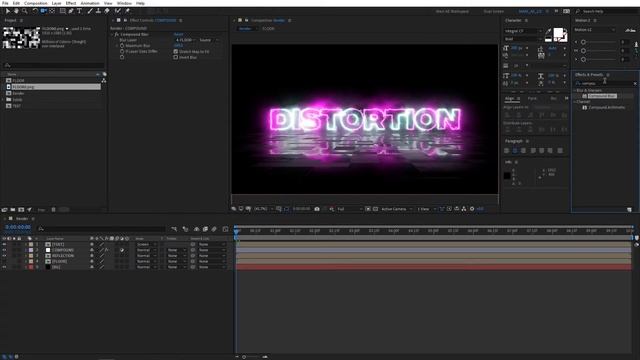Select the Hand tool
Screen dimensions: 640x360
[x=16, y=11]
